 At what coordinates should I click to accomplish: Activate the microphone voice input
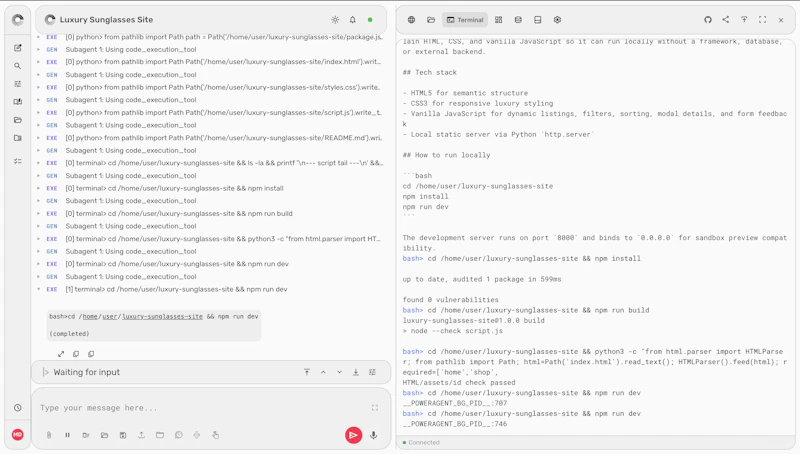pos(373,435)
